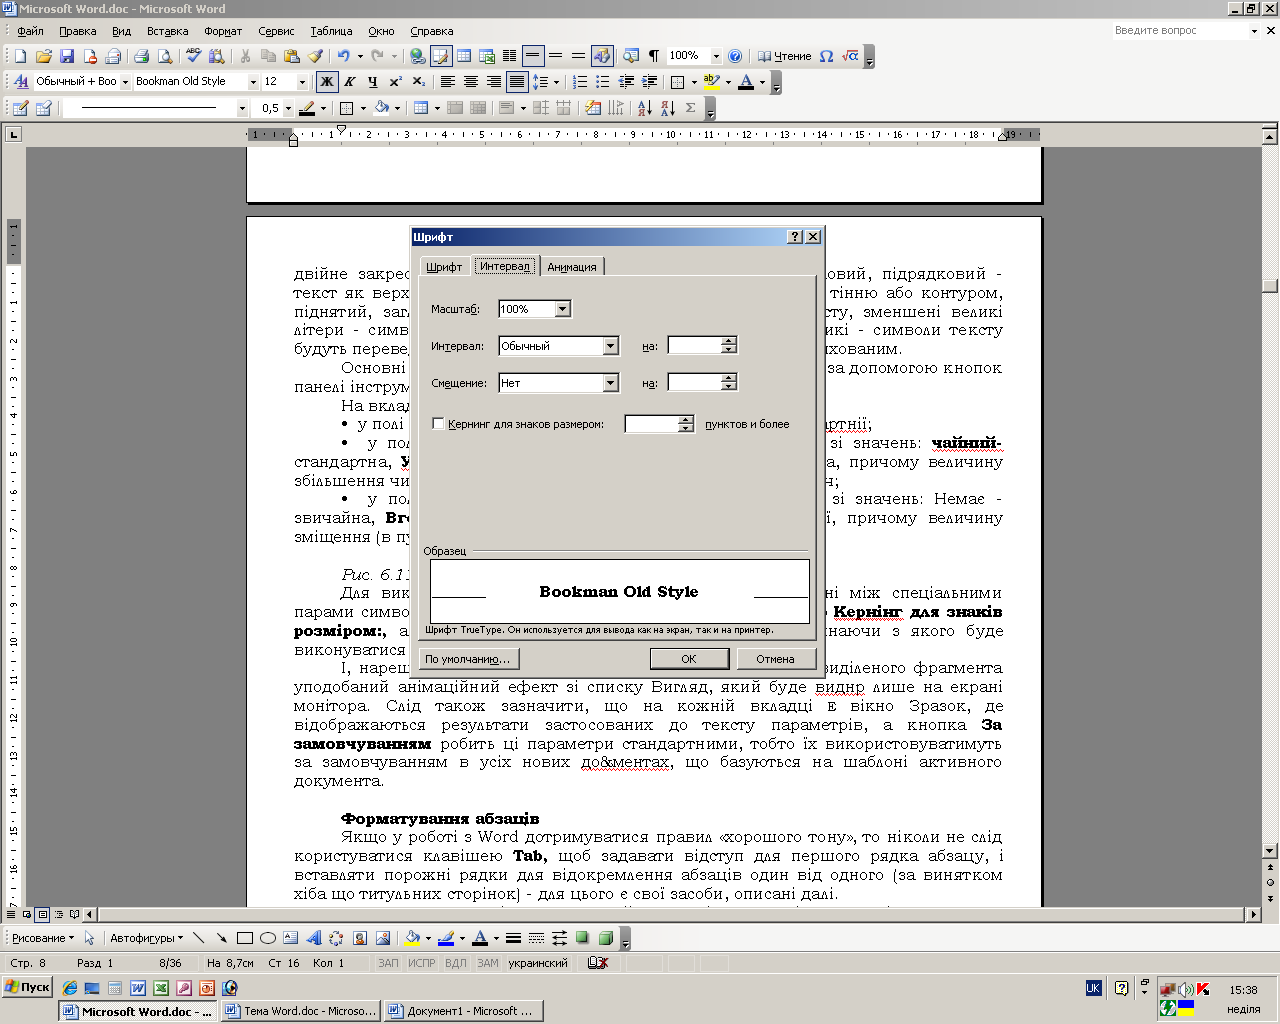The height and width of the screenshot is (1024, 1280).
Task: Open the font size 12 dropdown
Action: pyautogui.click(x=302, y=82)
